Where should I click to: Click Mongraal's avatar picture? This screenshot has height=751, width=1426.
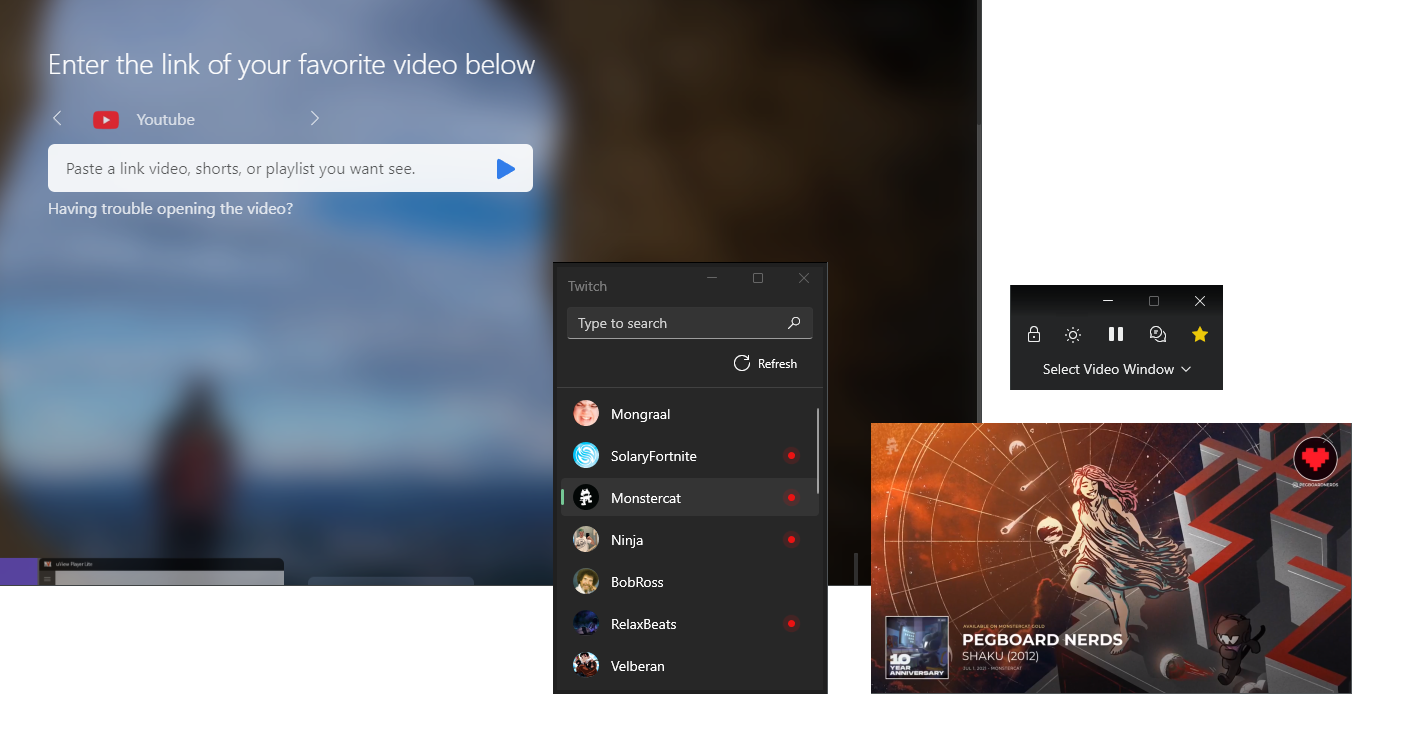point(586,414)
